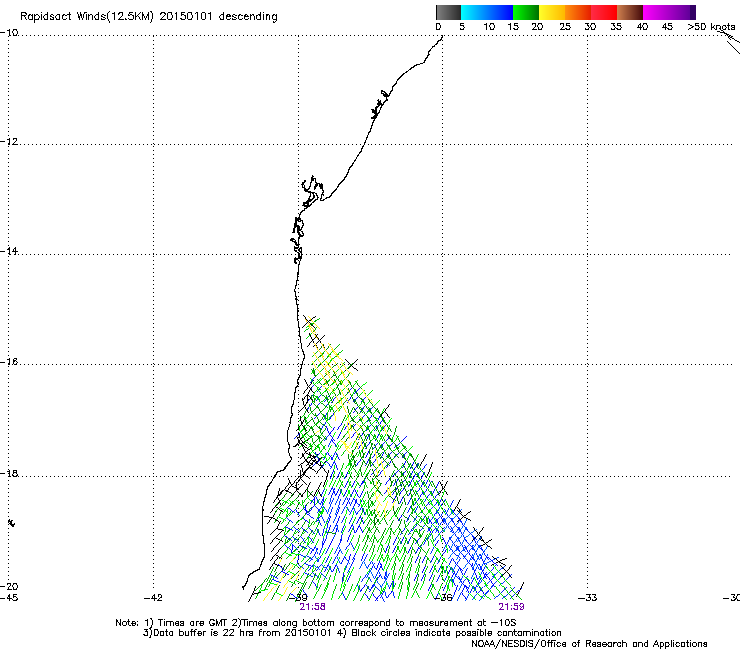Click the NOAA/NESDIS credit line

coord(589,644)
